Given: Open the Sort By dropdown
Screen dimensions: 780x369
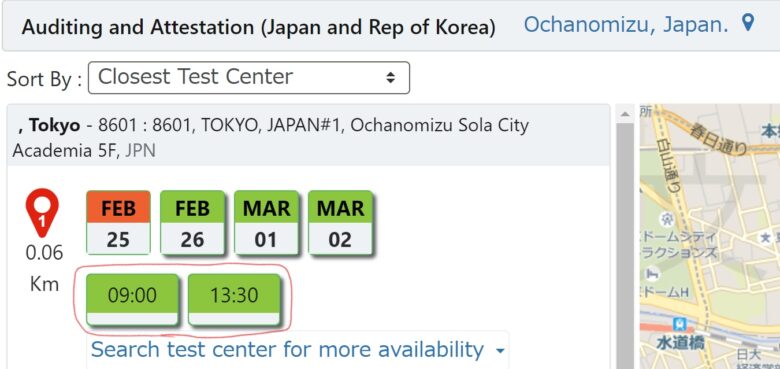Looking at the screenshot, I should [249, 78].
